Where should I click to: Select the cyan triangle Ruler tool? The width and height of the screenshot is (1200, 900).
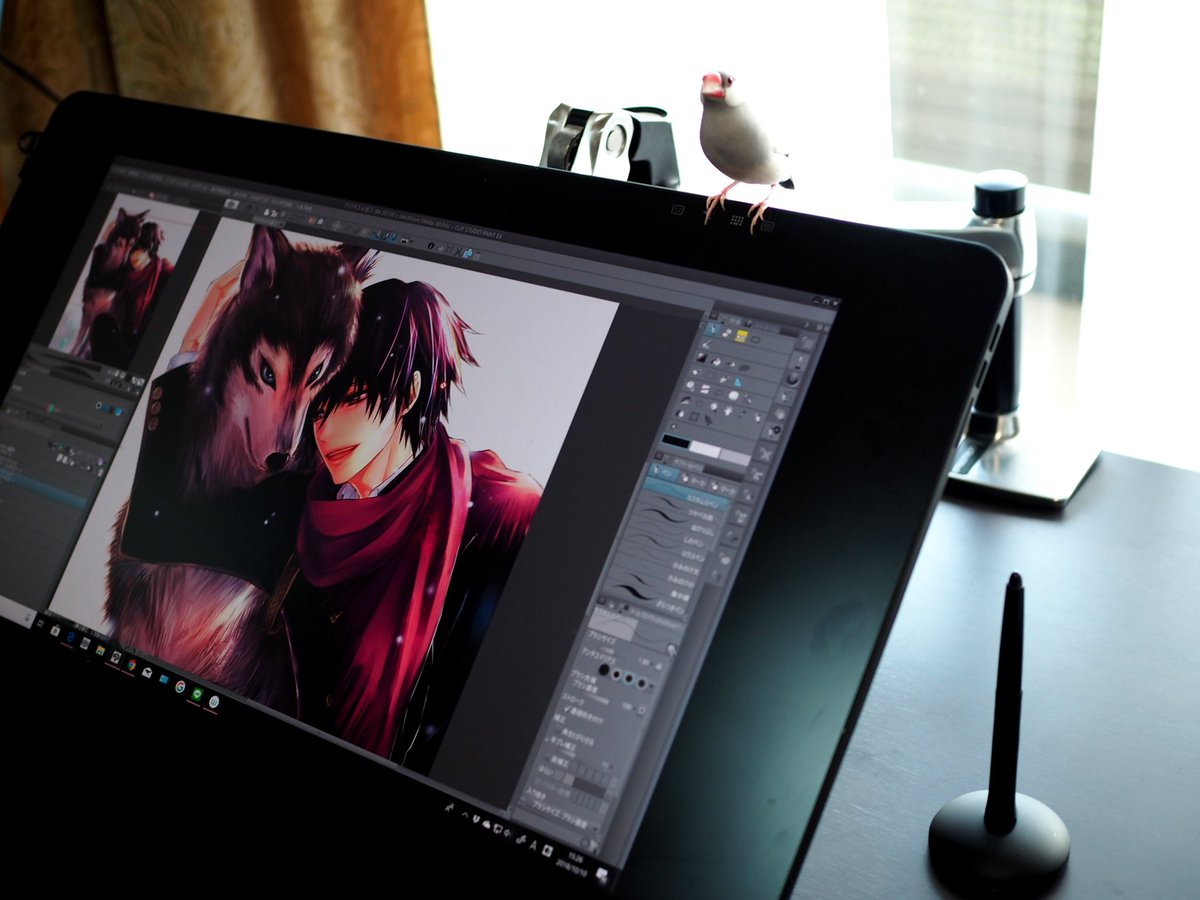pyautogui.click(x=738, y=382)
